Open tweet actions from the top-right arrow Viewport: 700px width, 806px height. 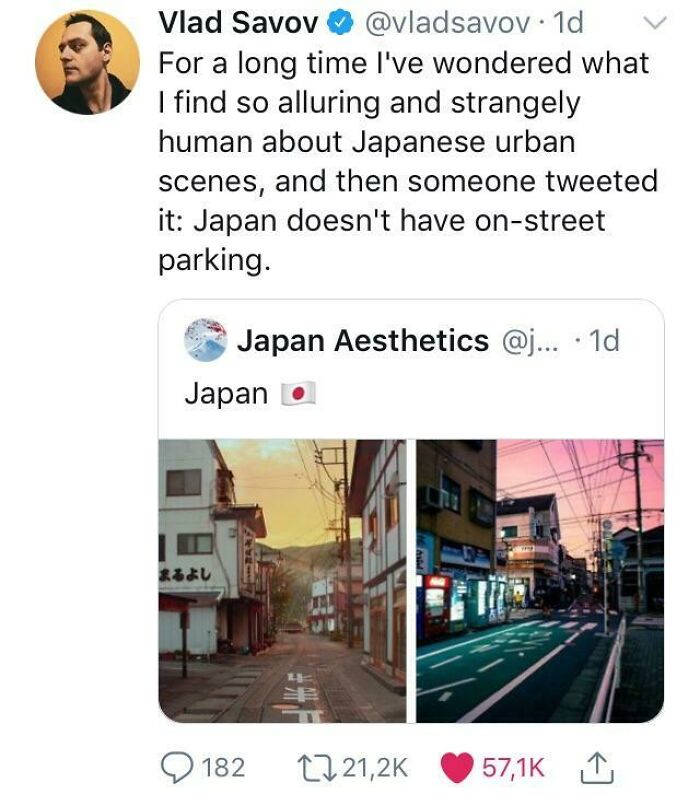click(655, 22)
